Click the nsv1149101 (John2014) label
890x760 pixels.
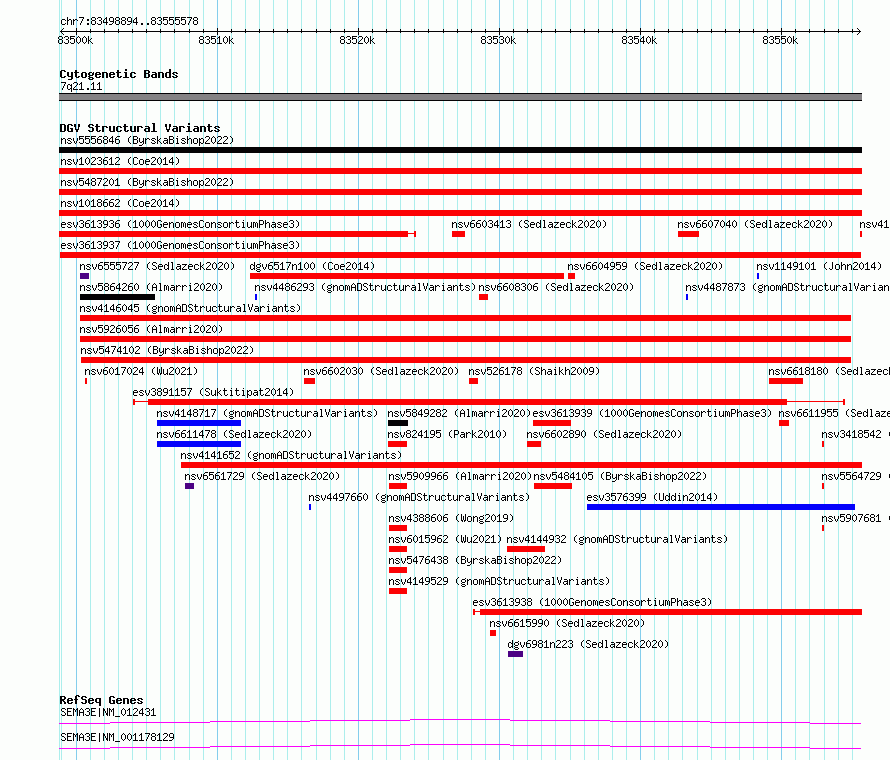(819, 266)
